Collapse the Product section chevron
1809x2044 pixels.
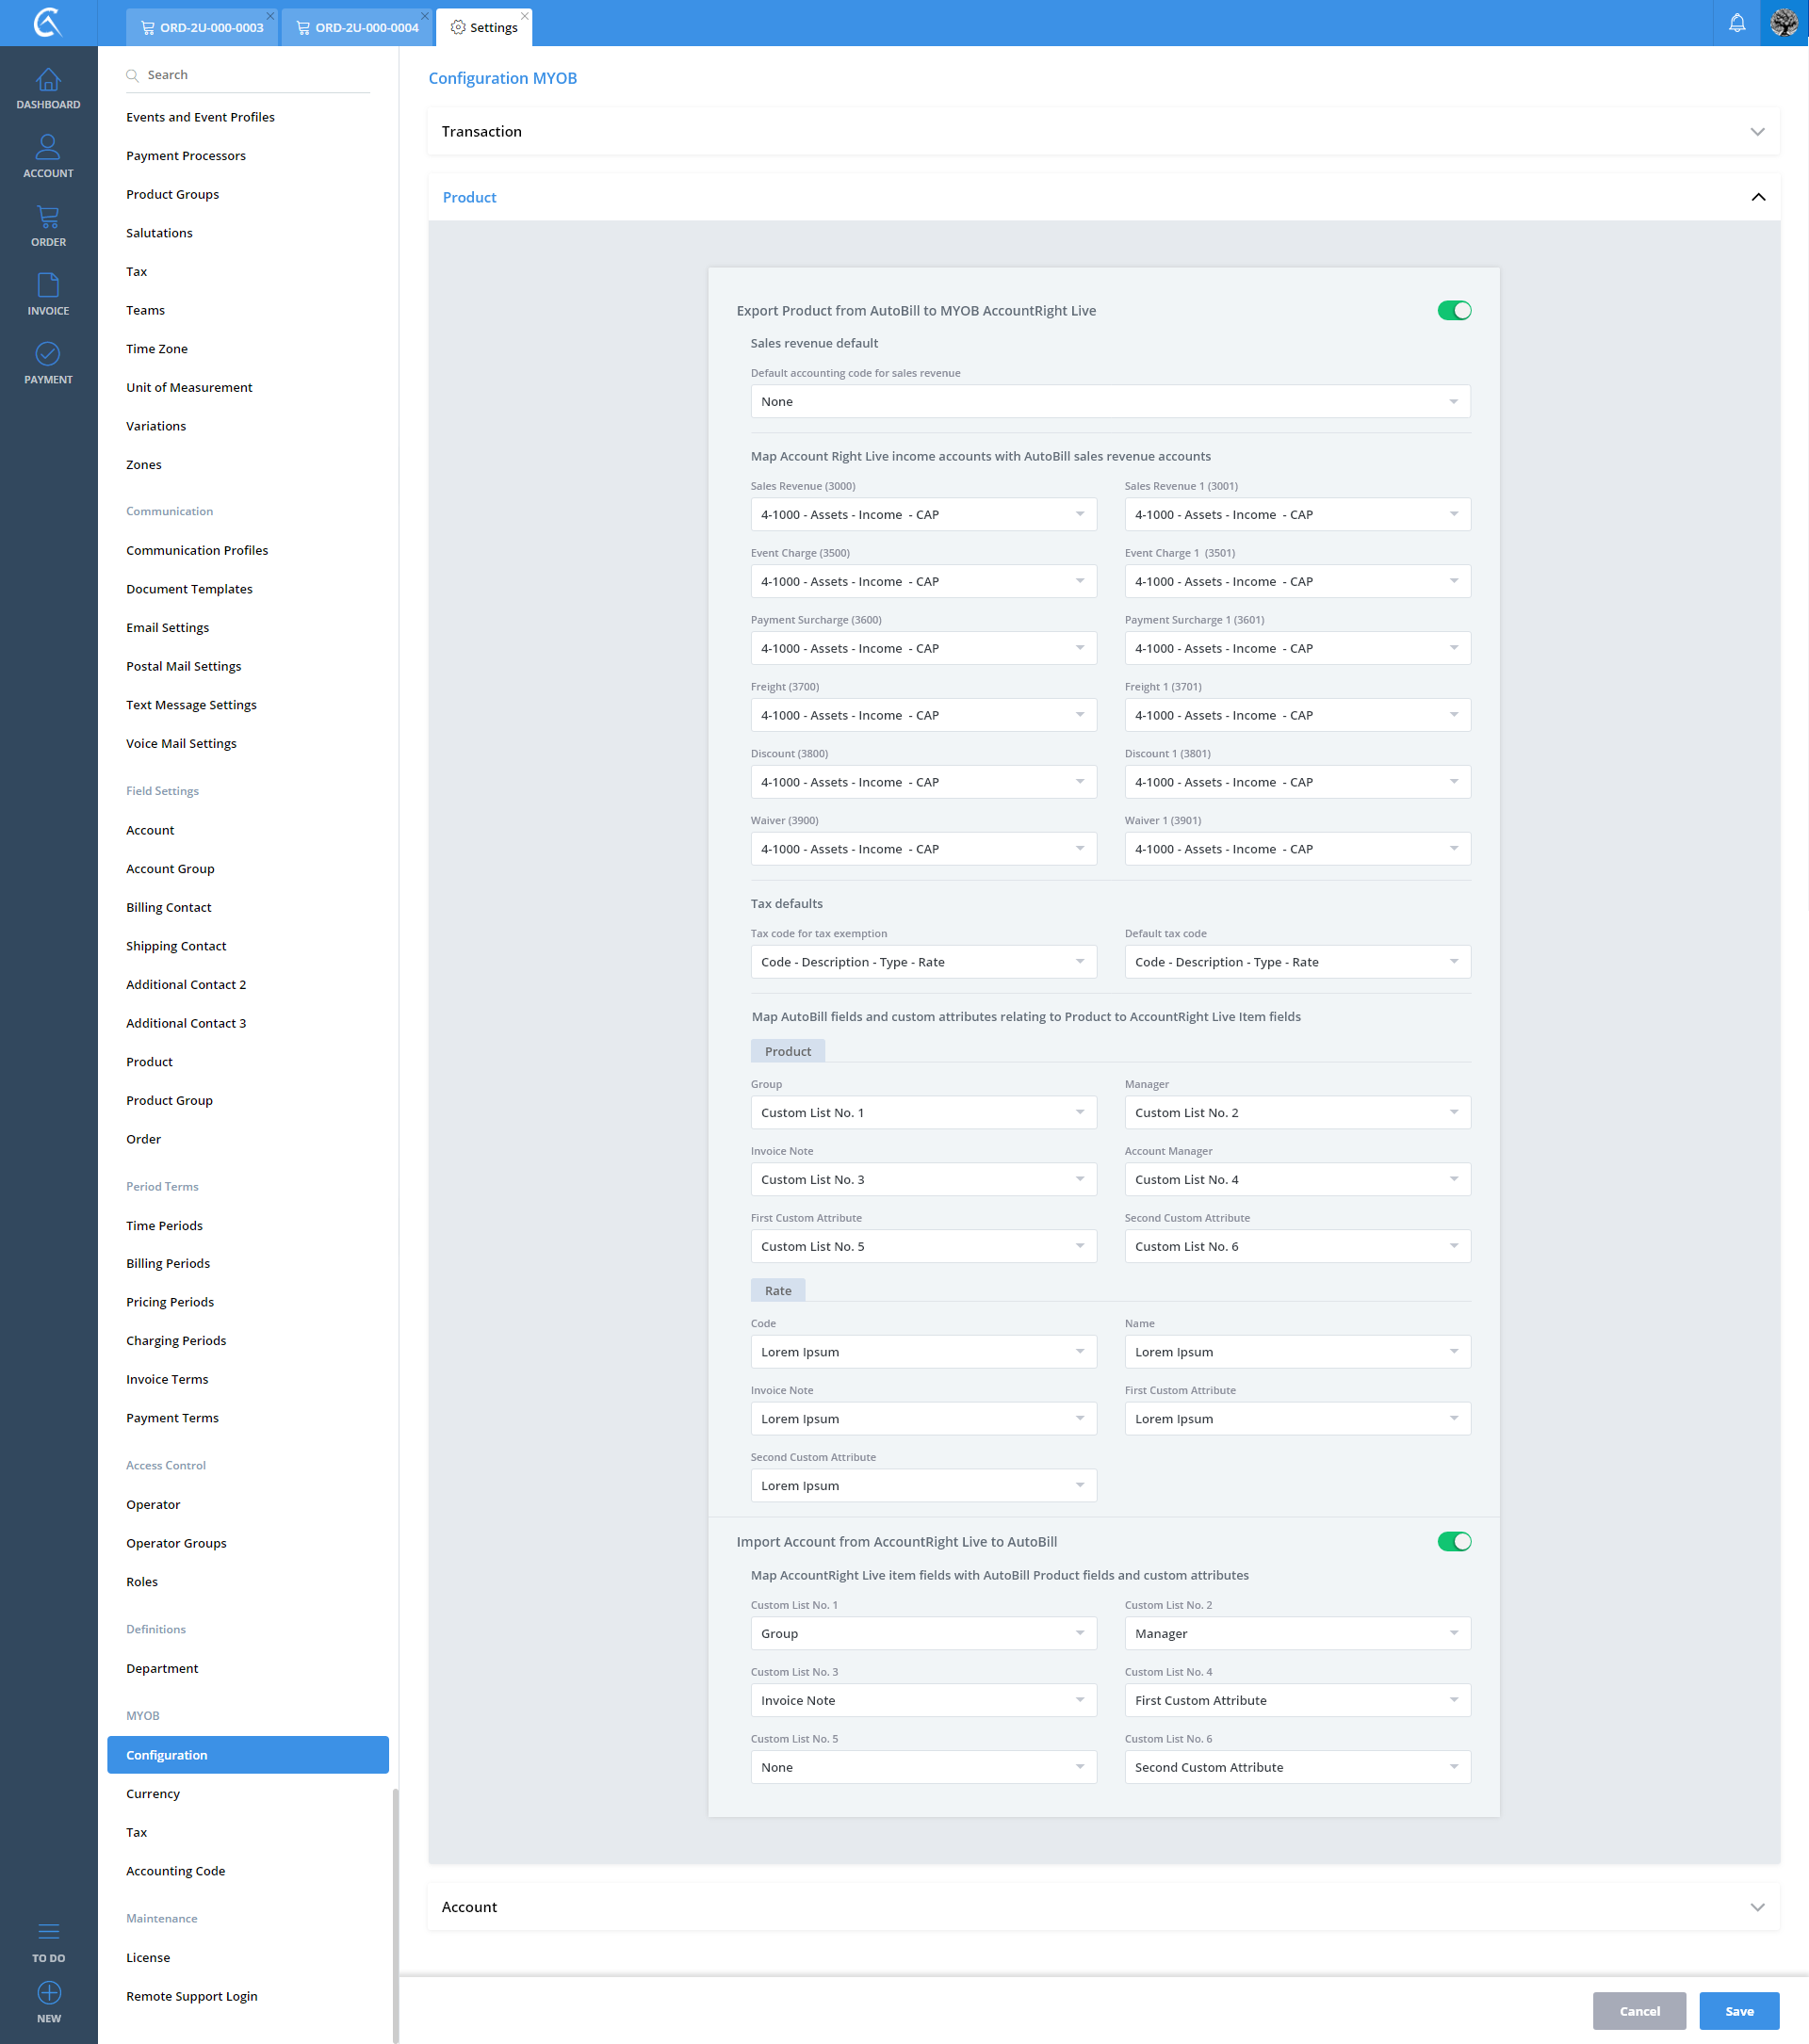pos(1757,198)
